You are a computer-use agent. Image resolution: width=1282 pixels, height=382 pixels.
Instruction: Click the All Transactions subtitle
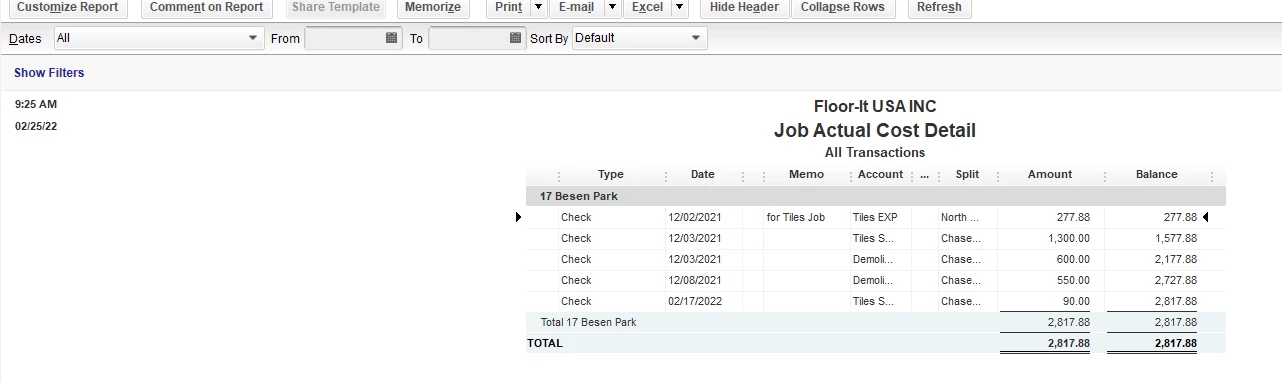coord(875,152)
